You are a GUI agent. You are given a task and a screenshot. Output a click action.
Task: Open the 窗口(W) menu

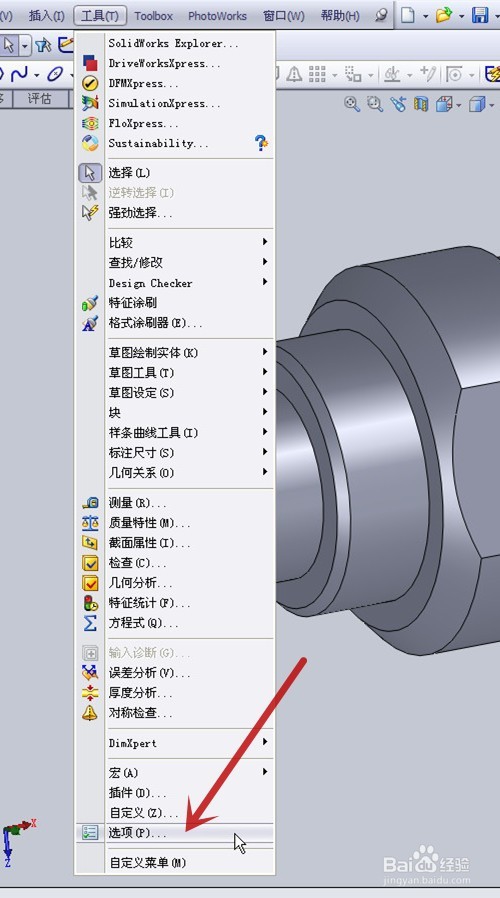coord(284,15)
